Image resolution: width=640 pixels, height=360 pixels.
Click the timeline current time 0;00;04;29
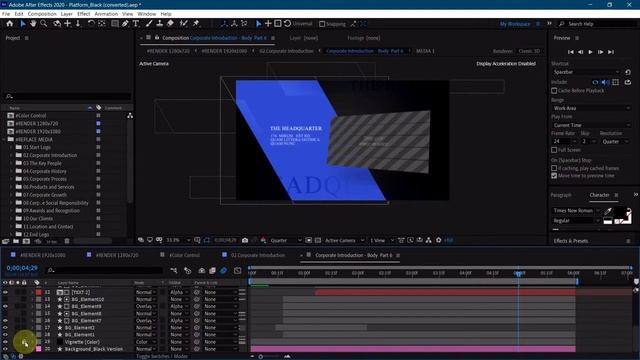click(x=22, y=268)
